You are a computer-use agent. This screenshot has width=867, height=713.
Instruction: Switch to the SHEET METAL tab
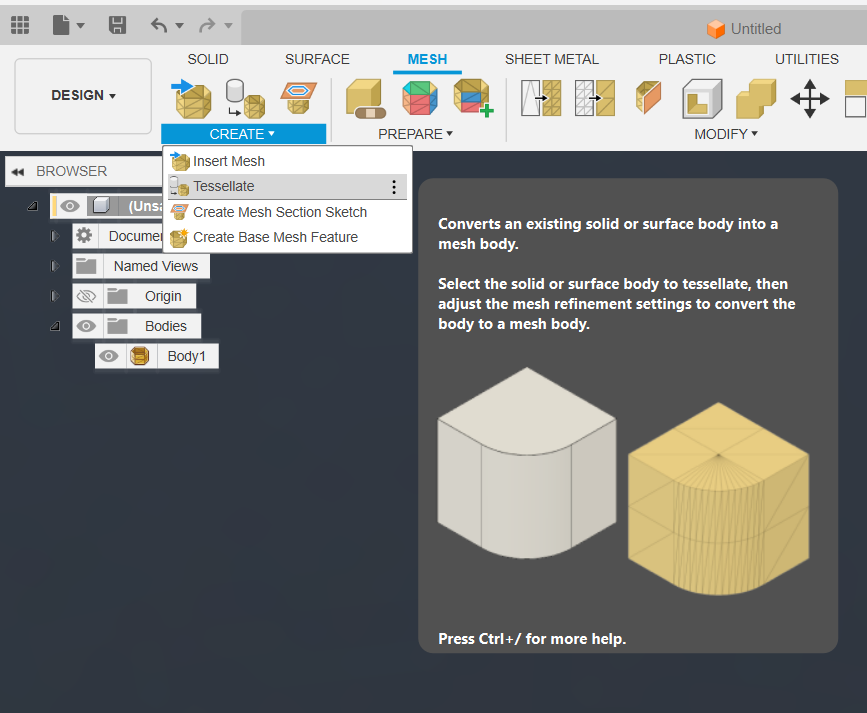tap(551, 59)
